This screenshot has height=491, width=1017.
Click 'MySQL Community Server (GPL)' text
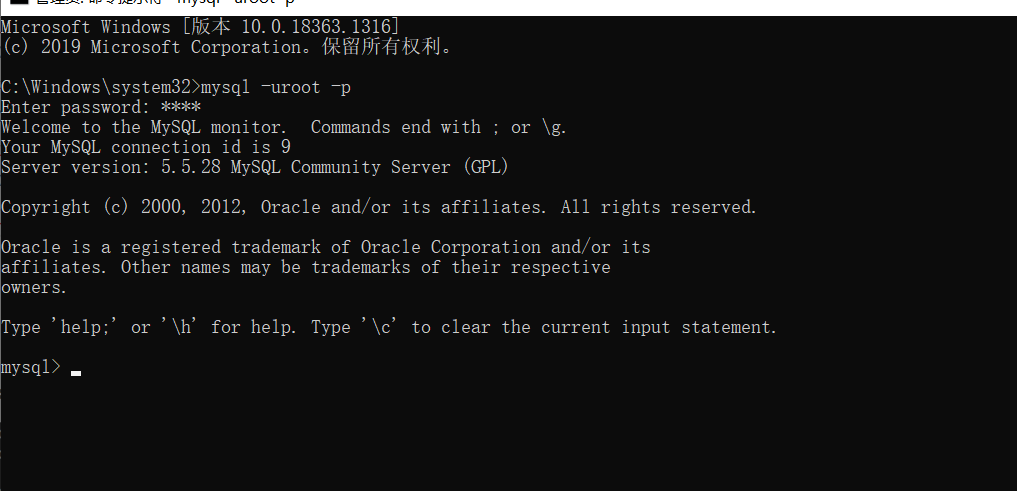coord(370,167)
